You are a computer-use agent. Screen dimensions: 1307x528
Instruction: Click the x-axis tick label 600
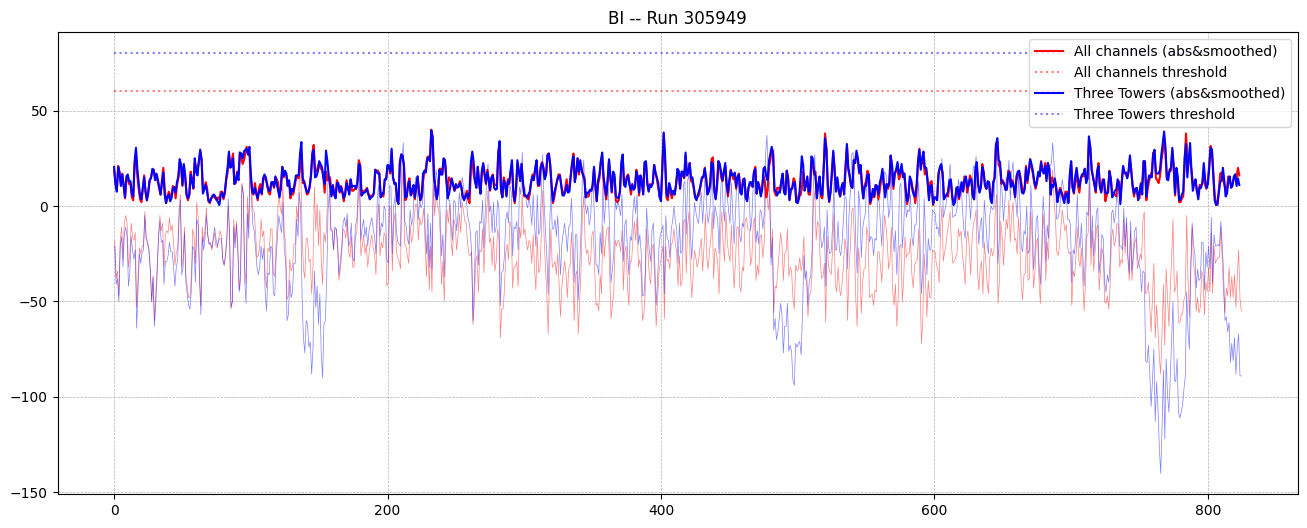coord(934,509)
